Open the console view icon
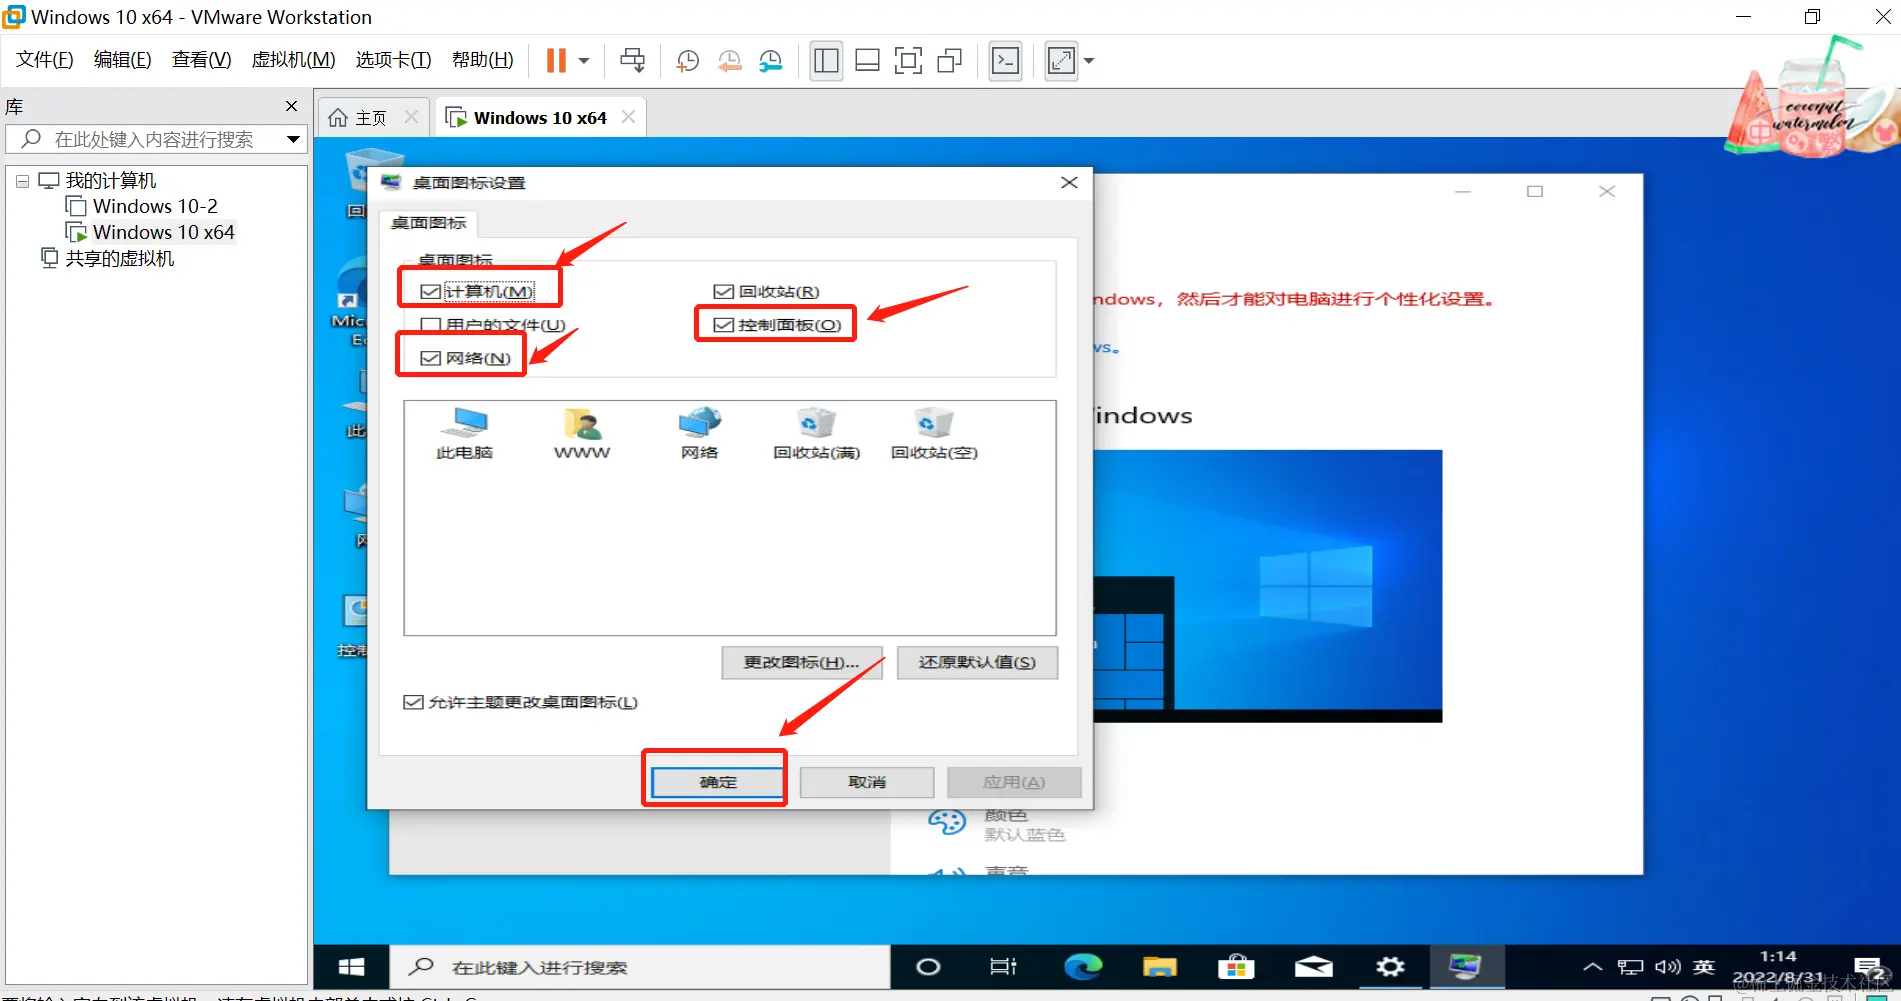1901x1001 pixels. coord(1005,61)
